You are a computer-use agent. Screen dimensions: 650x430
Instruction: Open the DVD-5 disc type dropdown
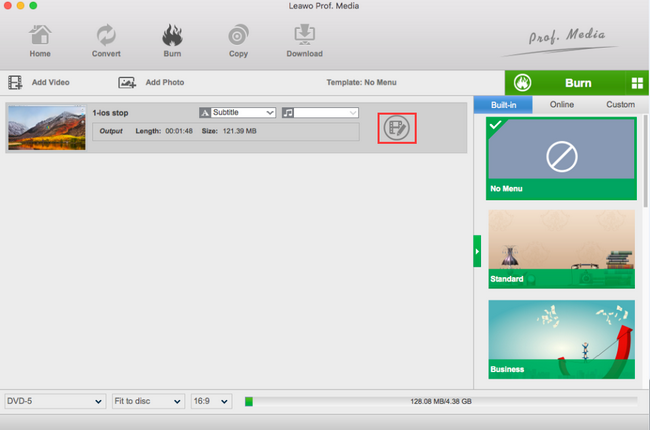click(x=55, y=401)
